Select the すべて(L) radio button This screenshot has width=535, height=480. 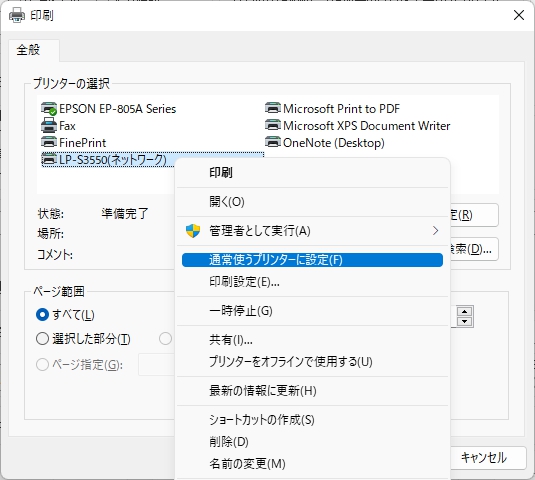[x=42, y=315]
